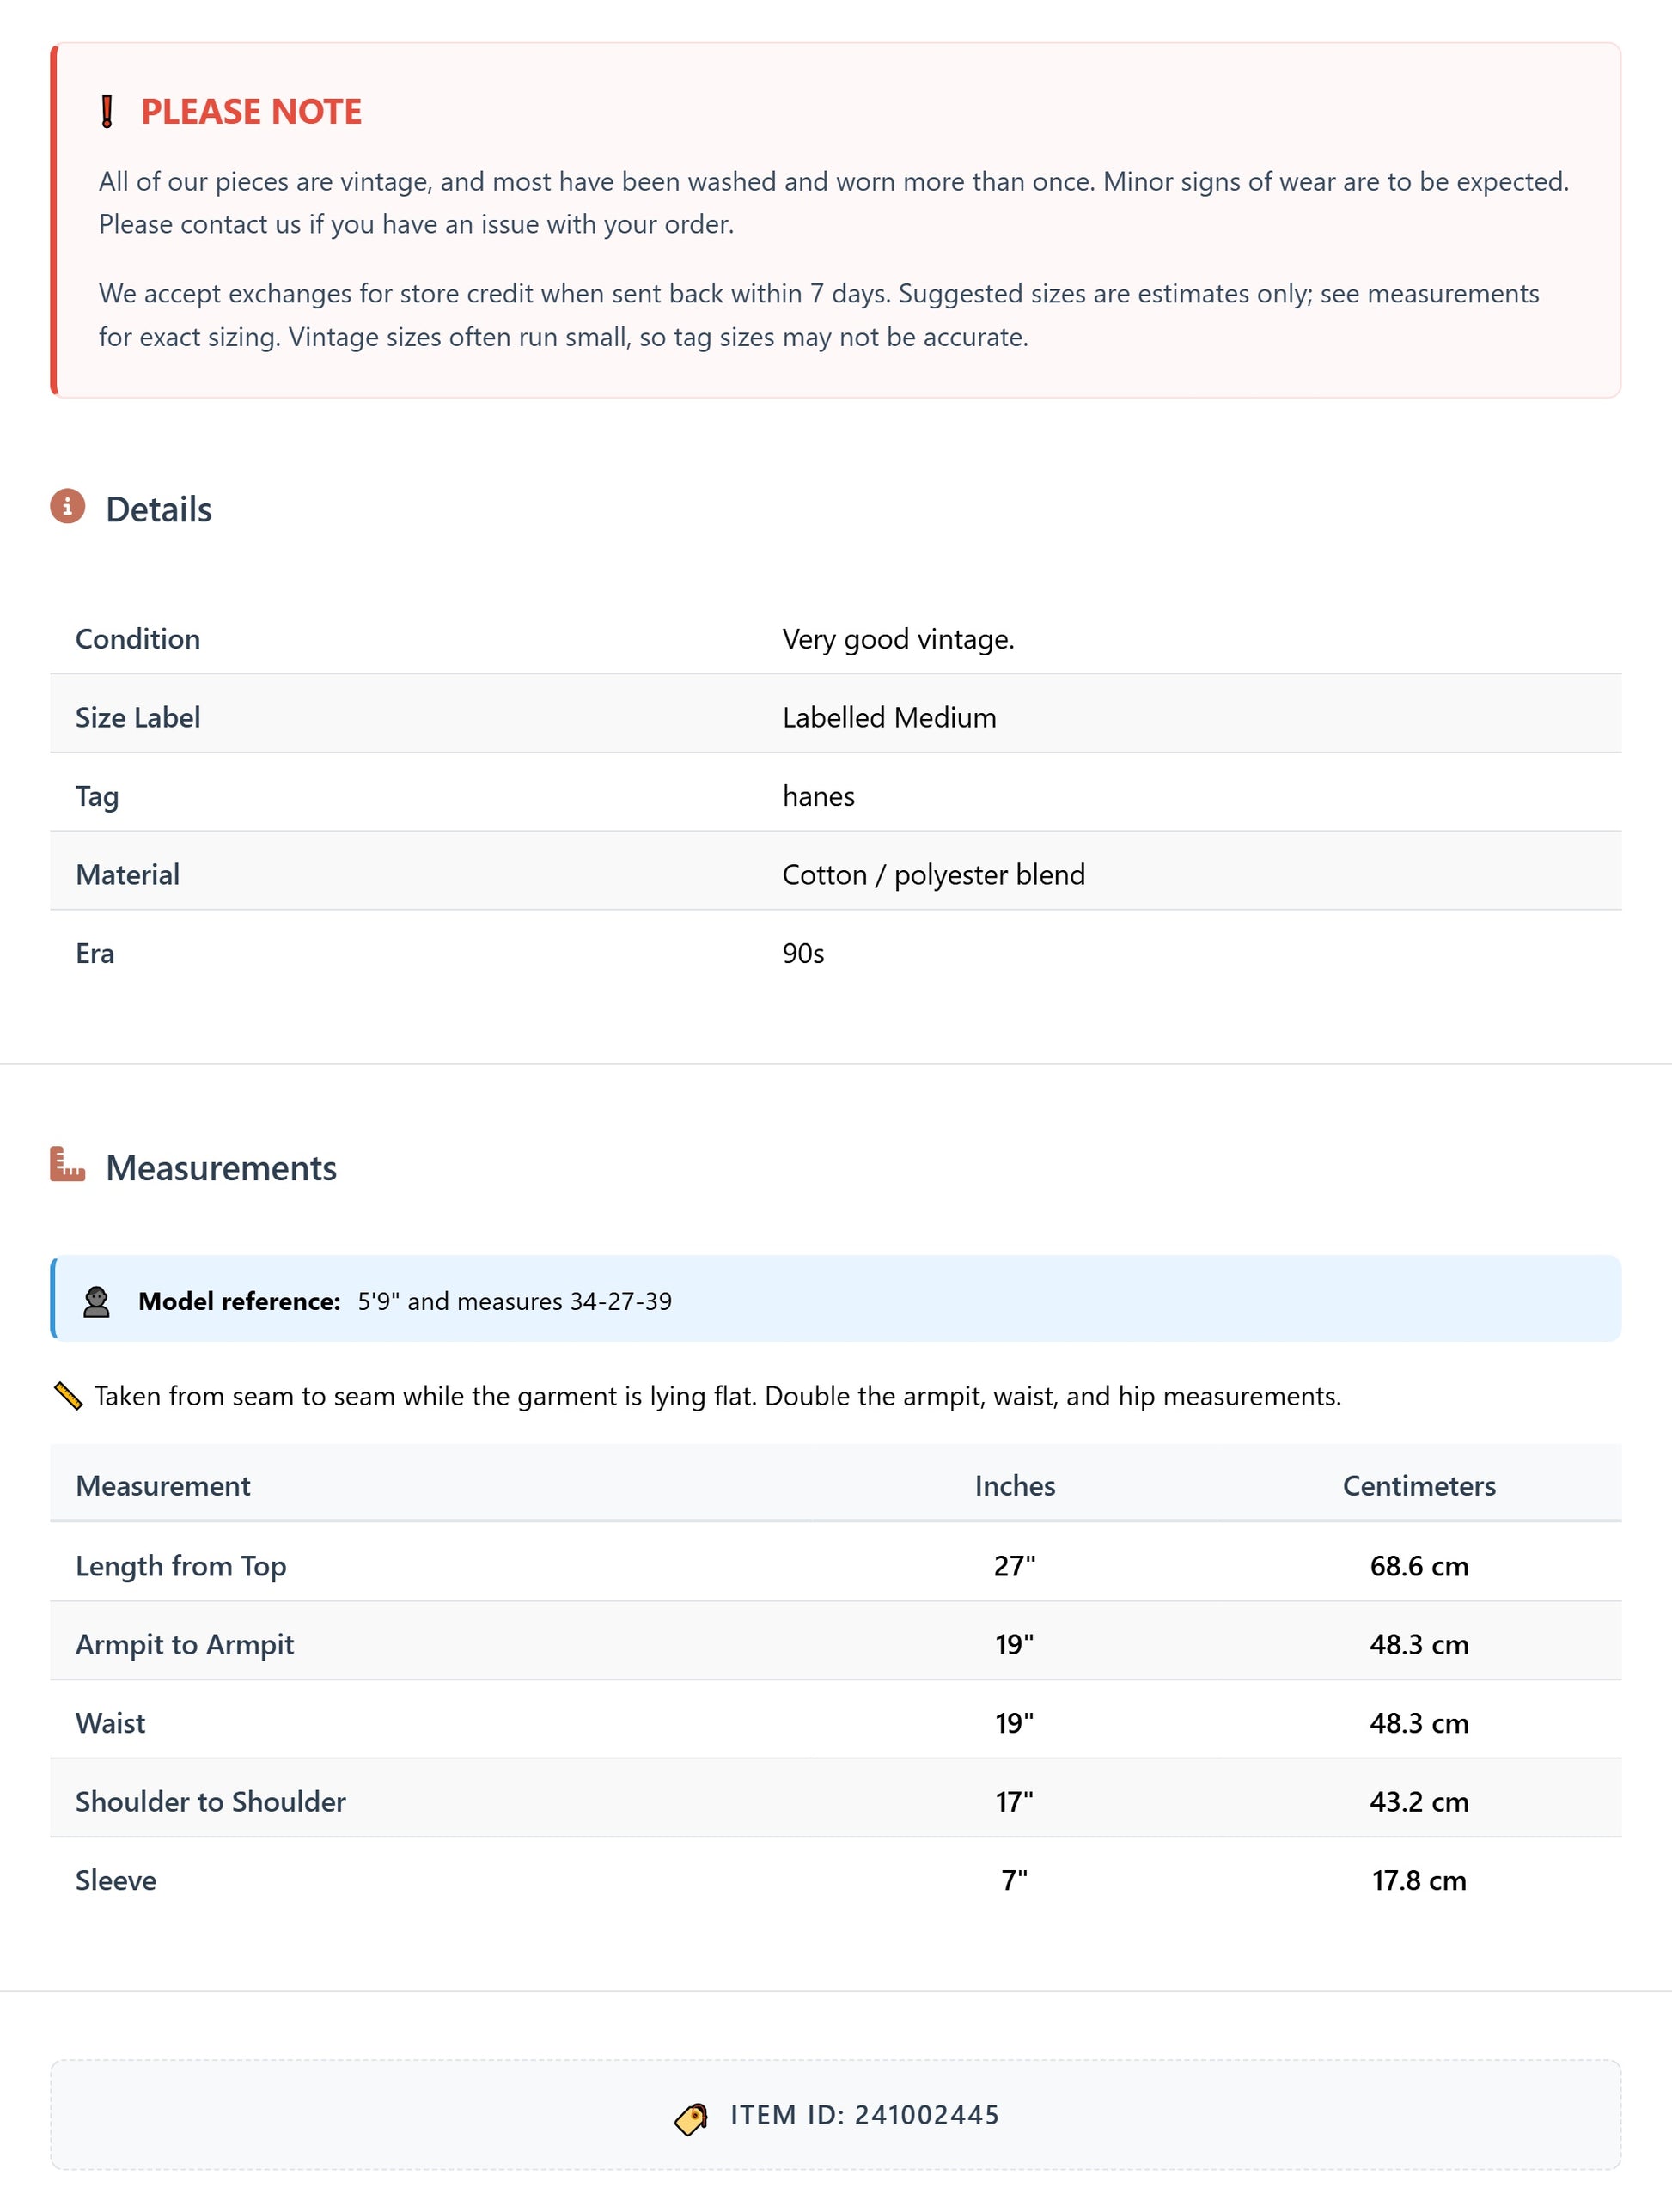Click the Centimeters column header
Viewport: 1672px width, 2212px height.
tap(1418, 1486)
